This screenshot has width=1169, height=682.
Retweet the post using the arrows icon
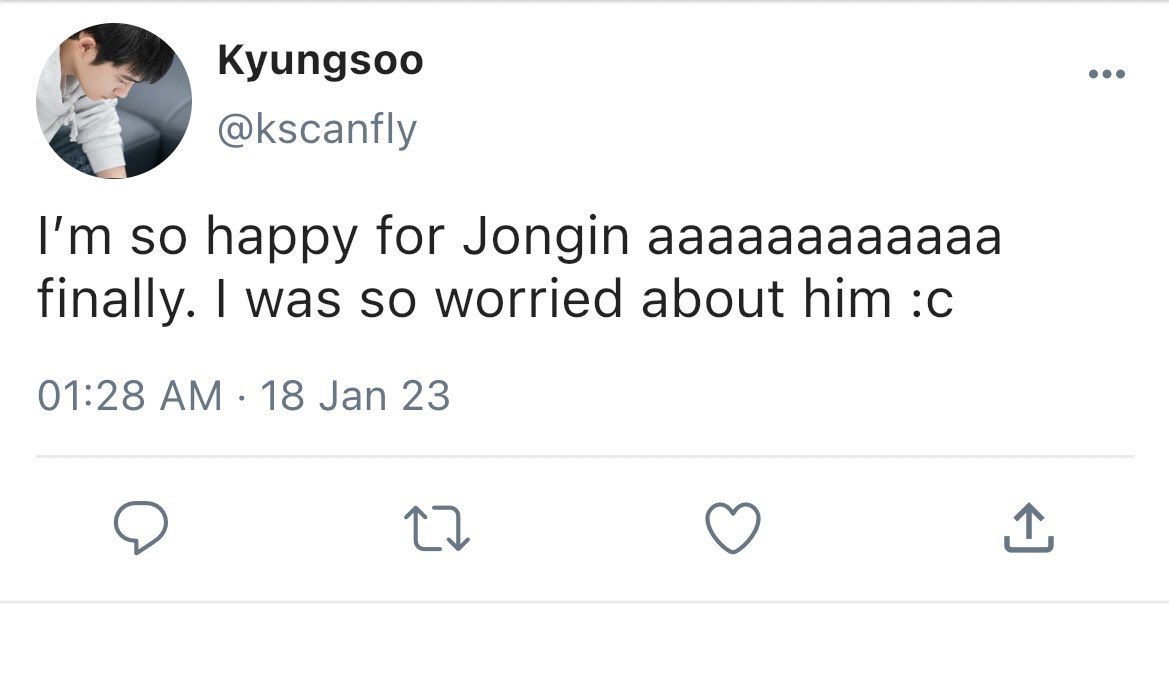[437, 528]
